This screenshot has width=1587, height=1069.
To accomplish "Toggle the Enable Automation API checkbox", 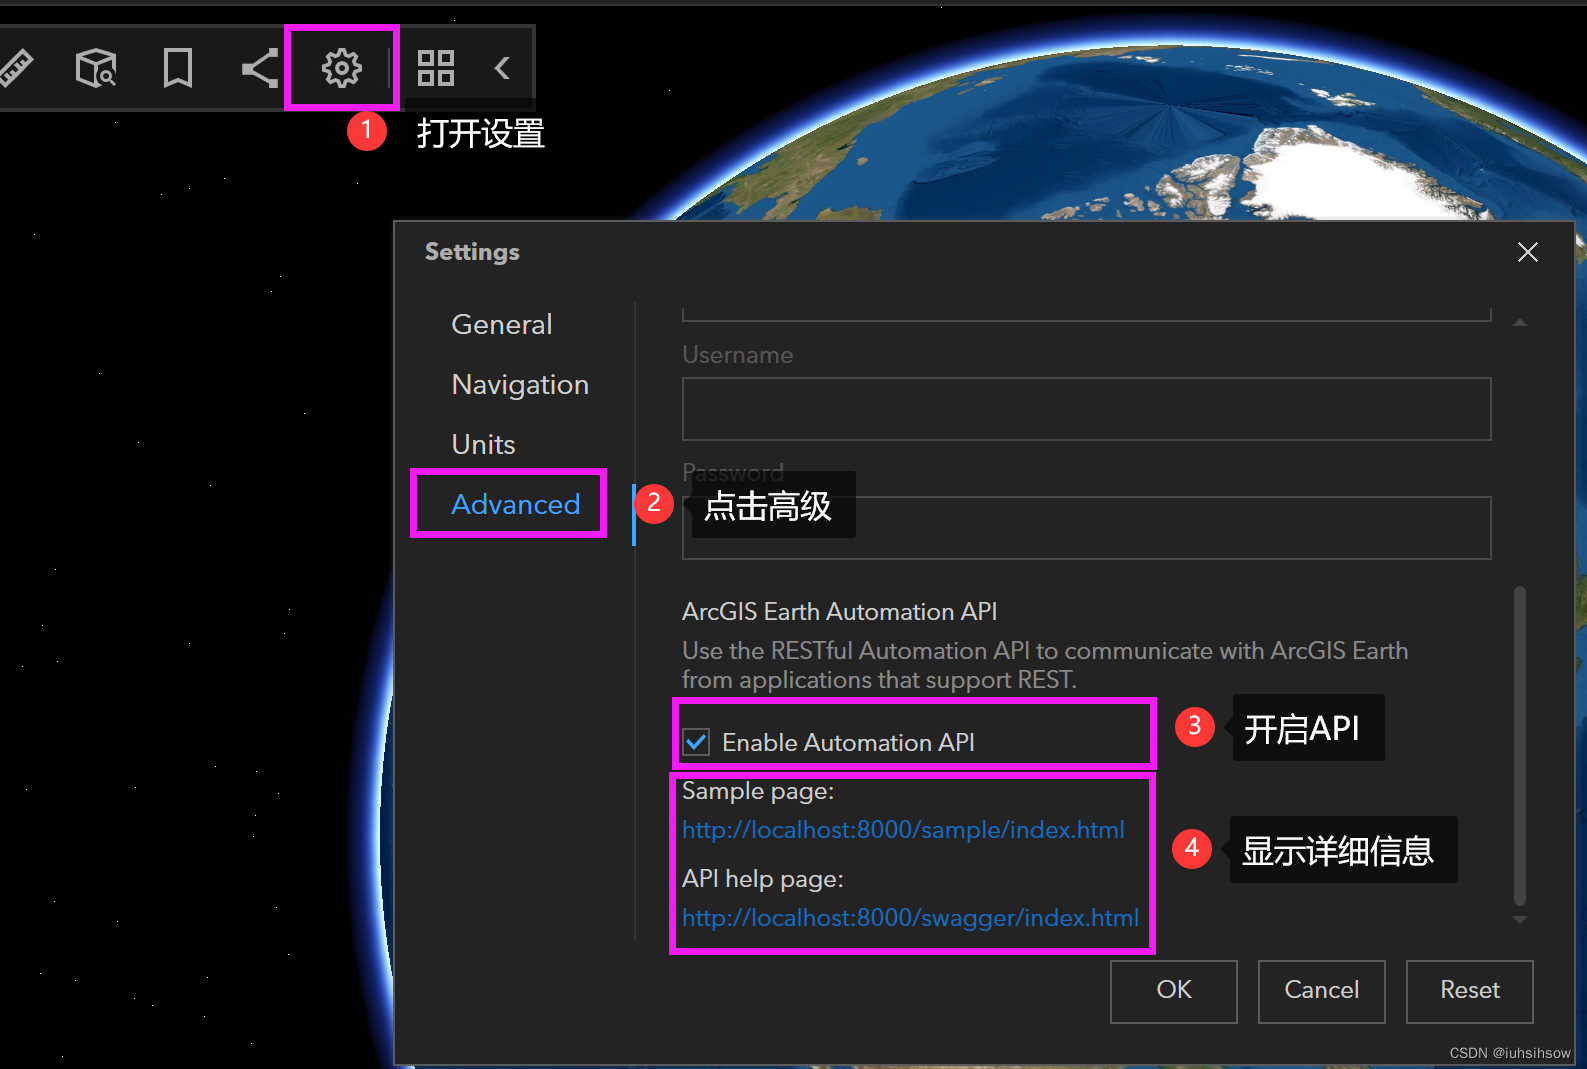I will coord(696,742).
